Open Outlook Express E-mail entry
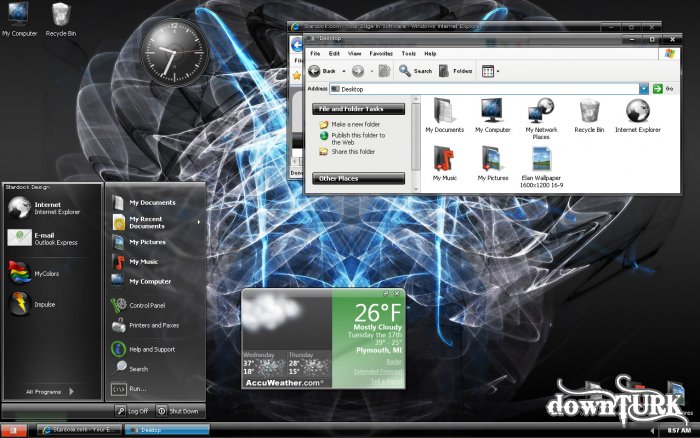 point(43,238)
